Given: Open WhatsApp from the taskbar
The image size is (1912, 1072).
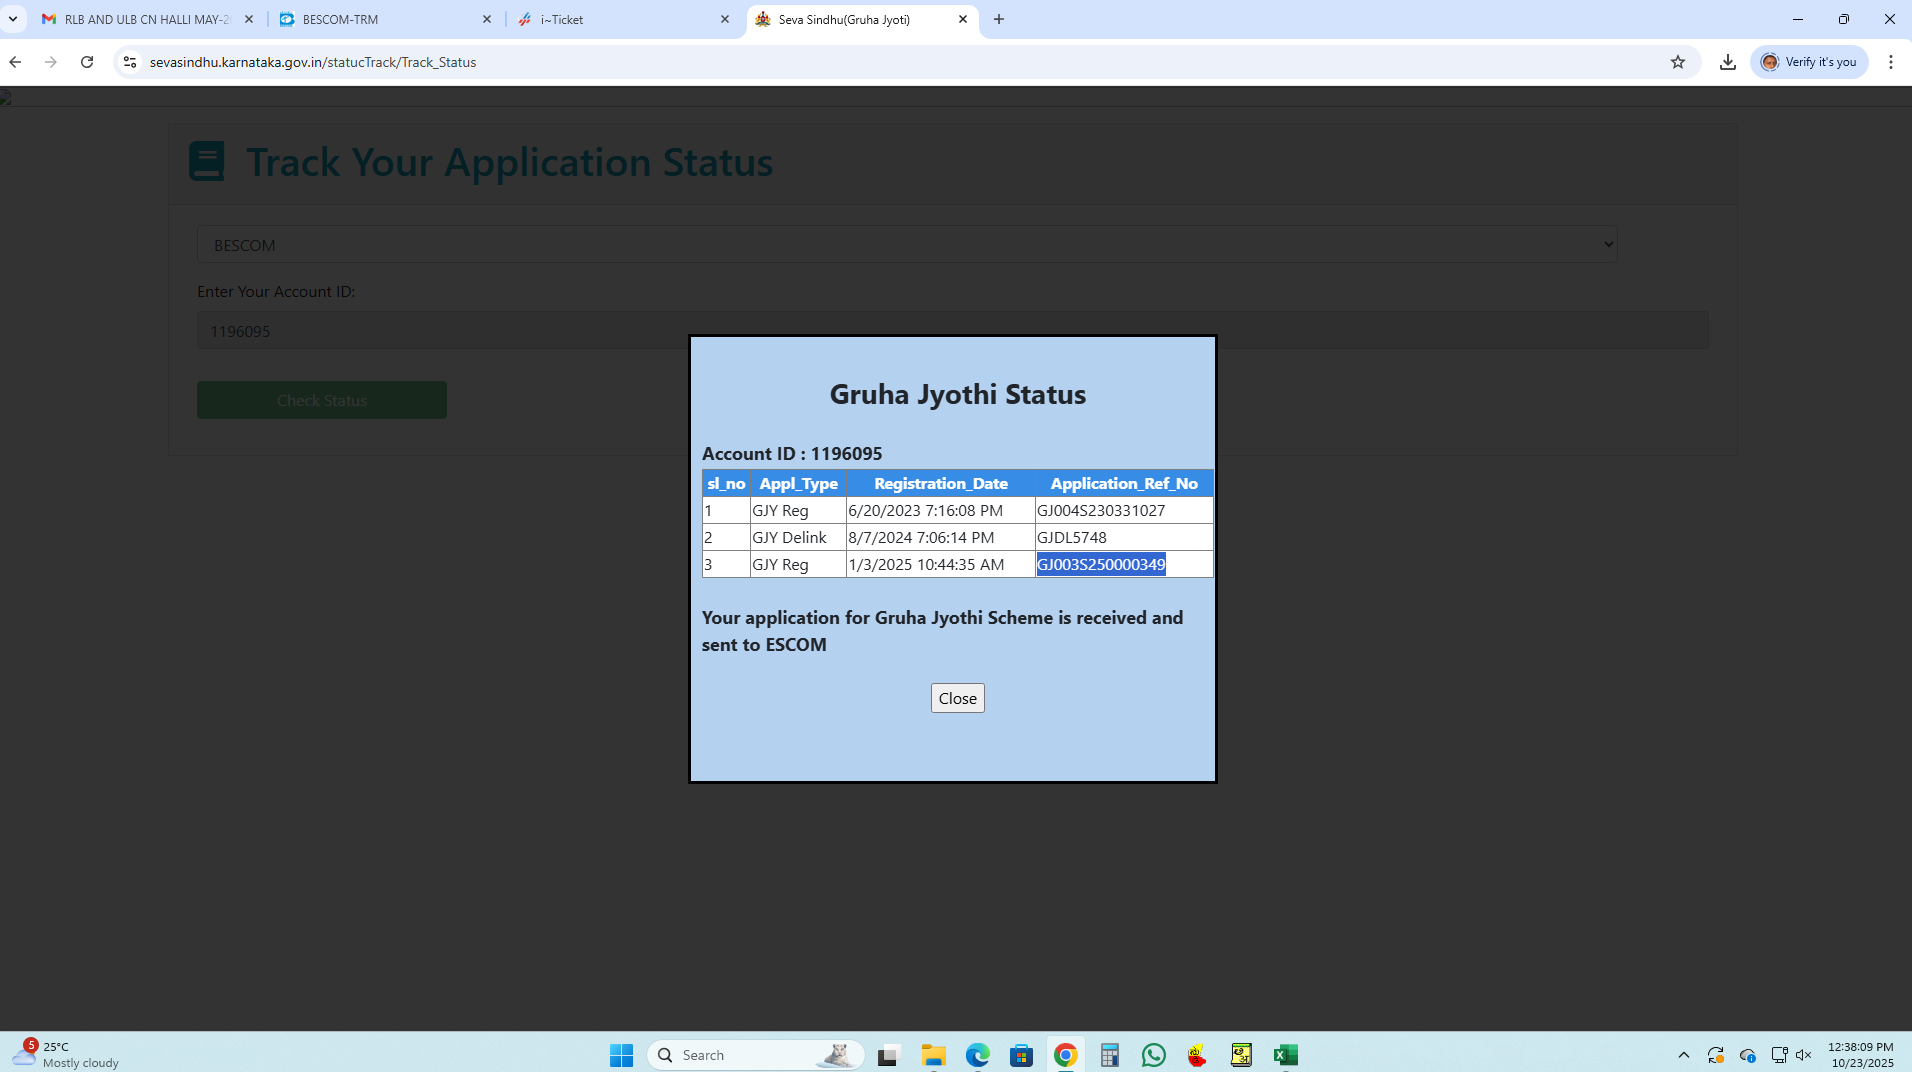Looking at the screenshot, I should [1153, 1055].
